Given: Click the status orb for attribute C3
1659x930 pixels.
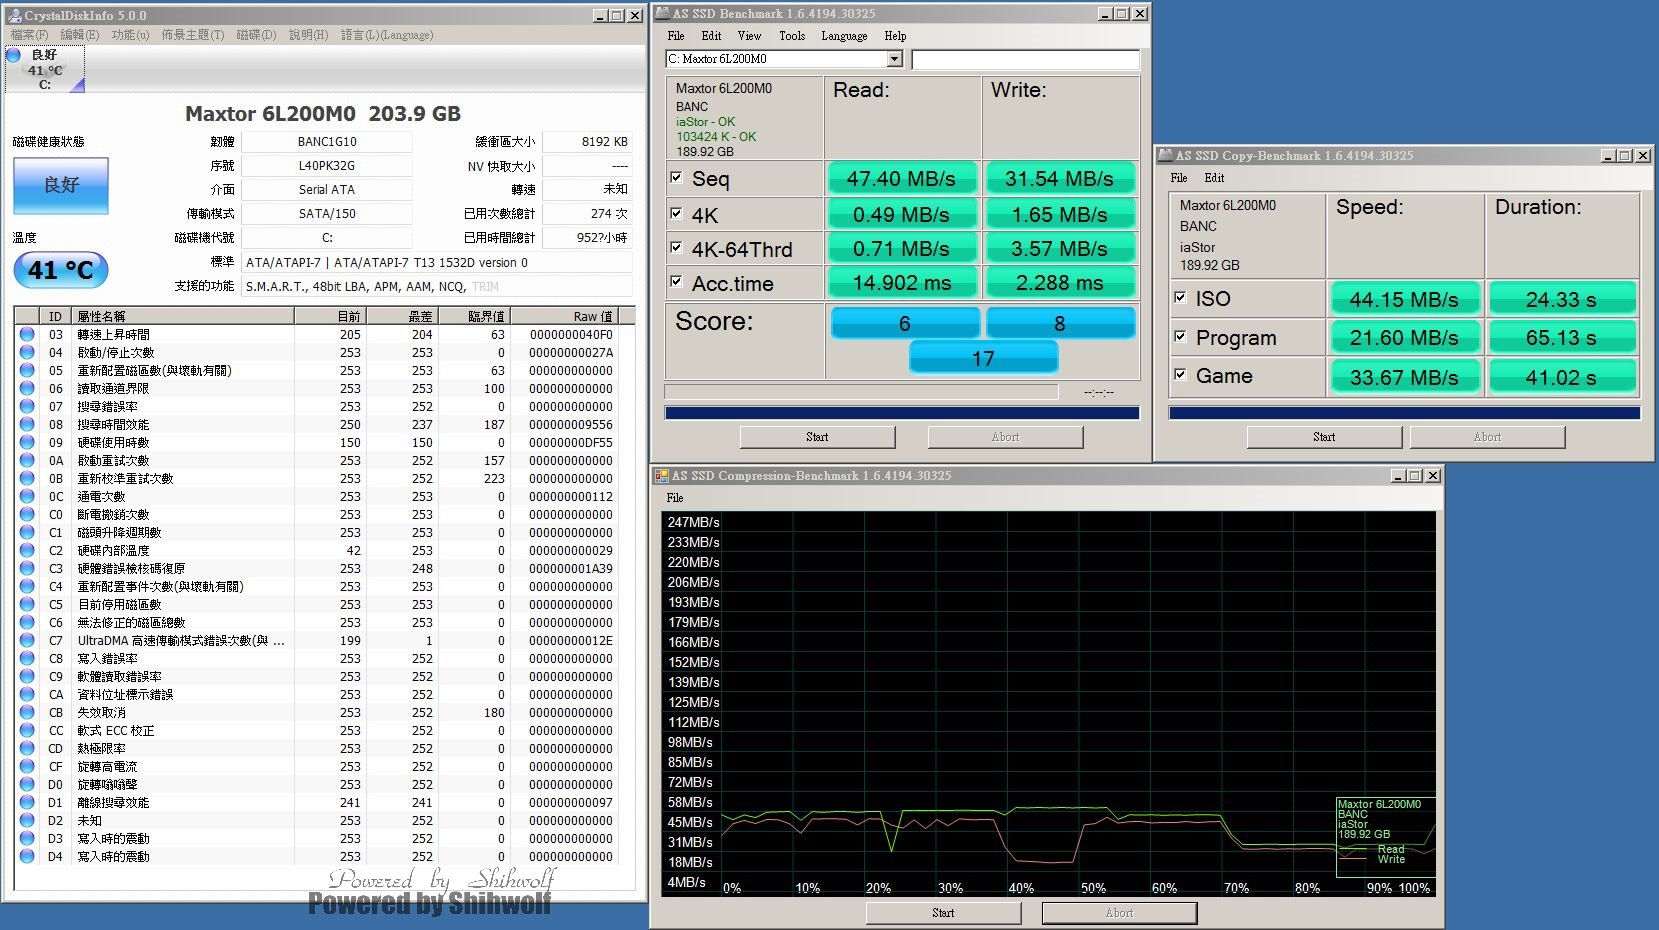Looking at the screenshot, I should click(x=27, y=568).
